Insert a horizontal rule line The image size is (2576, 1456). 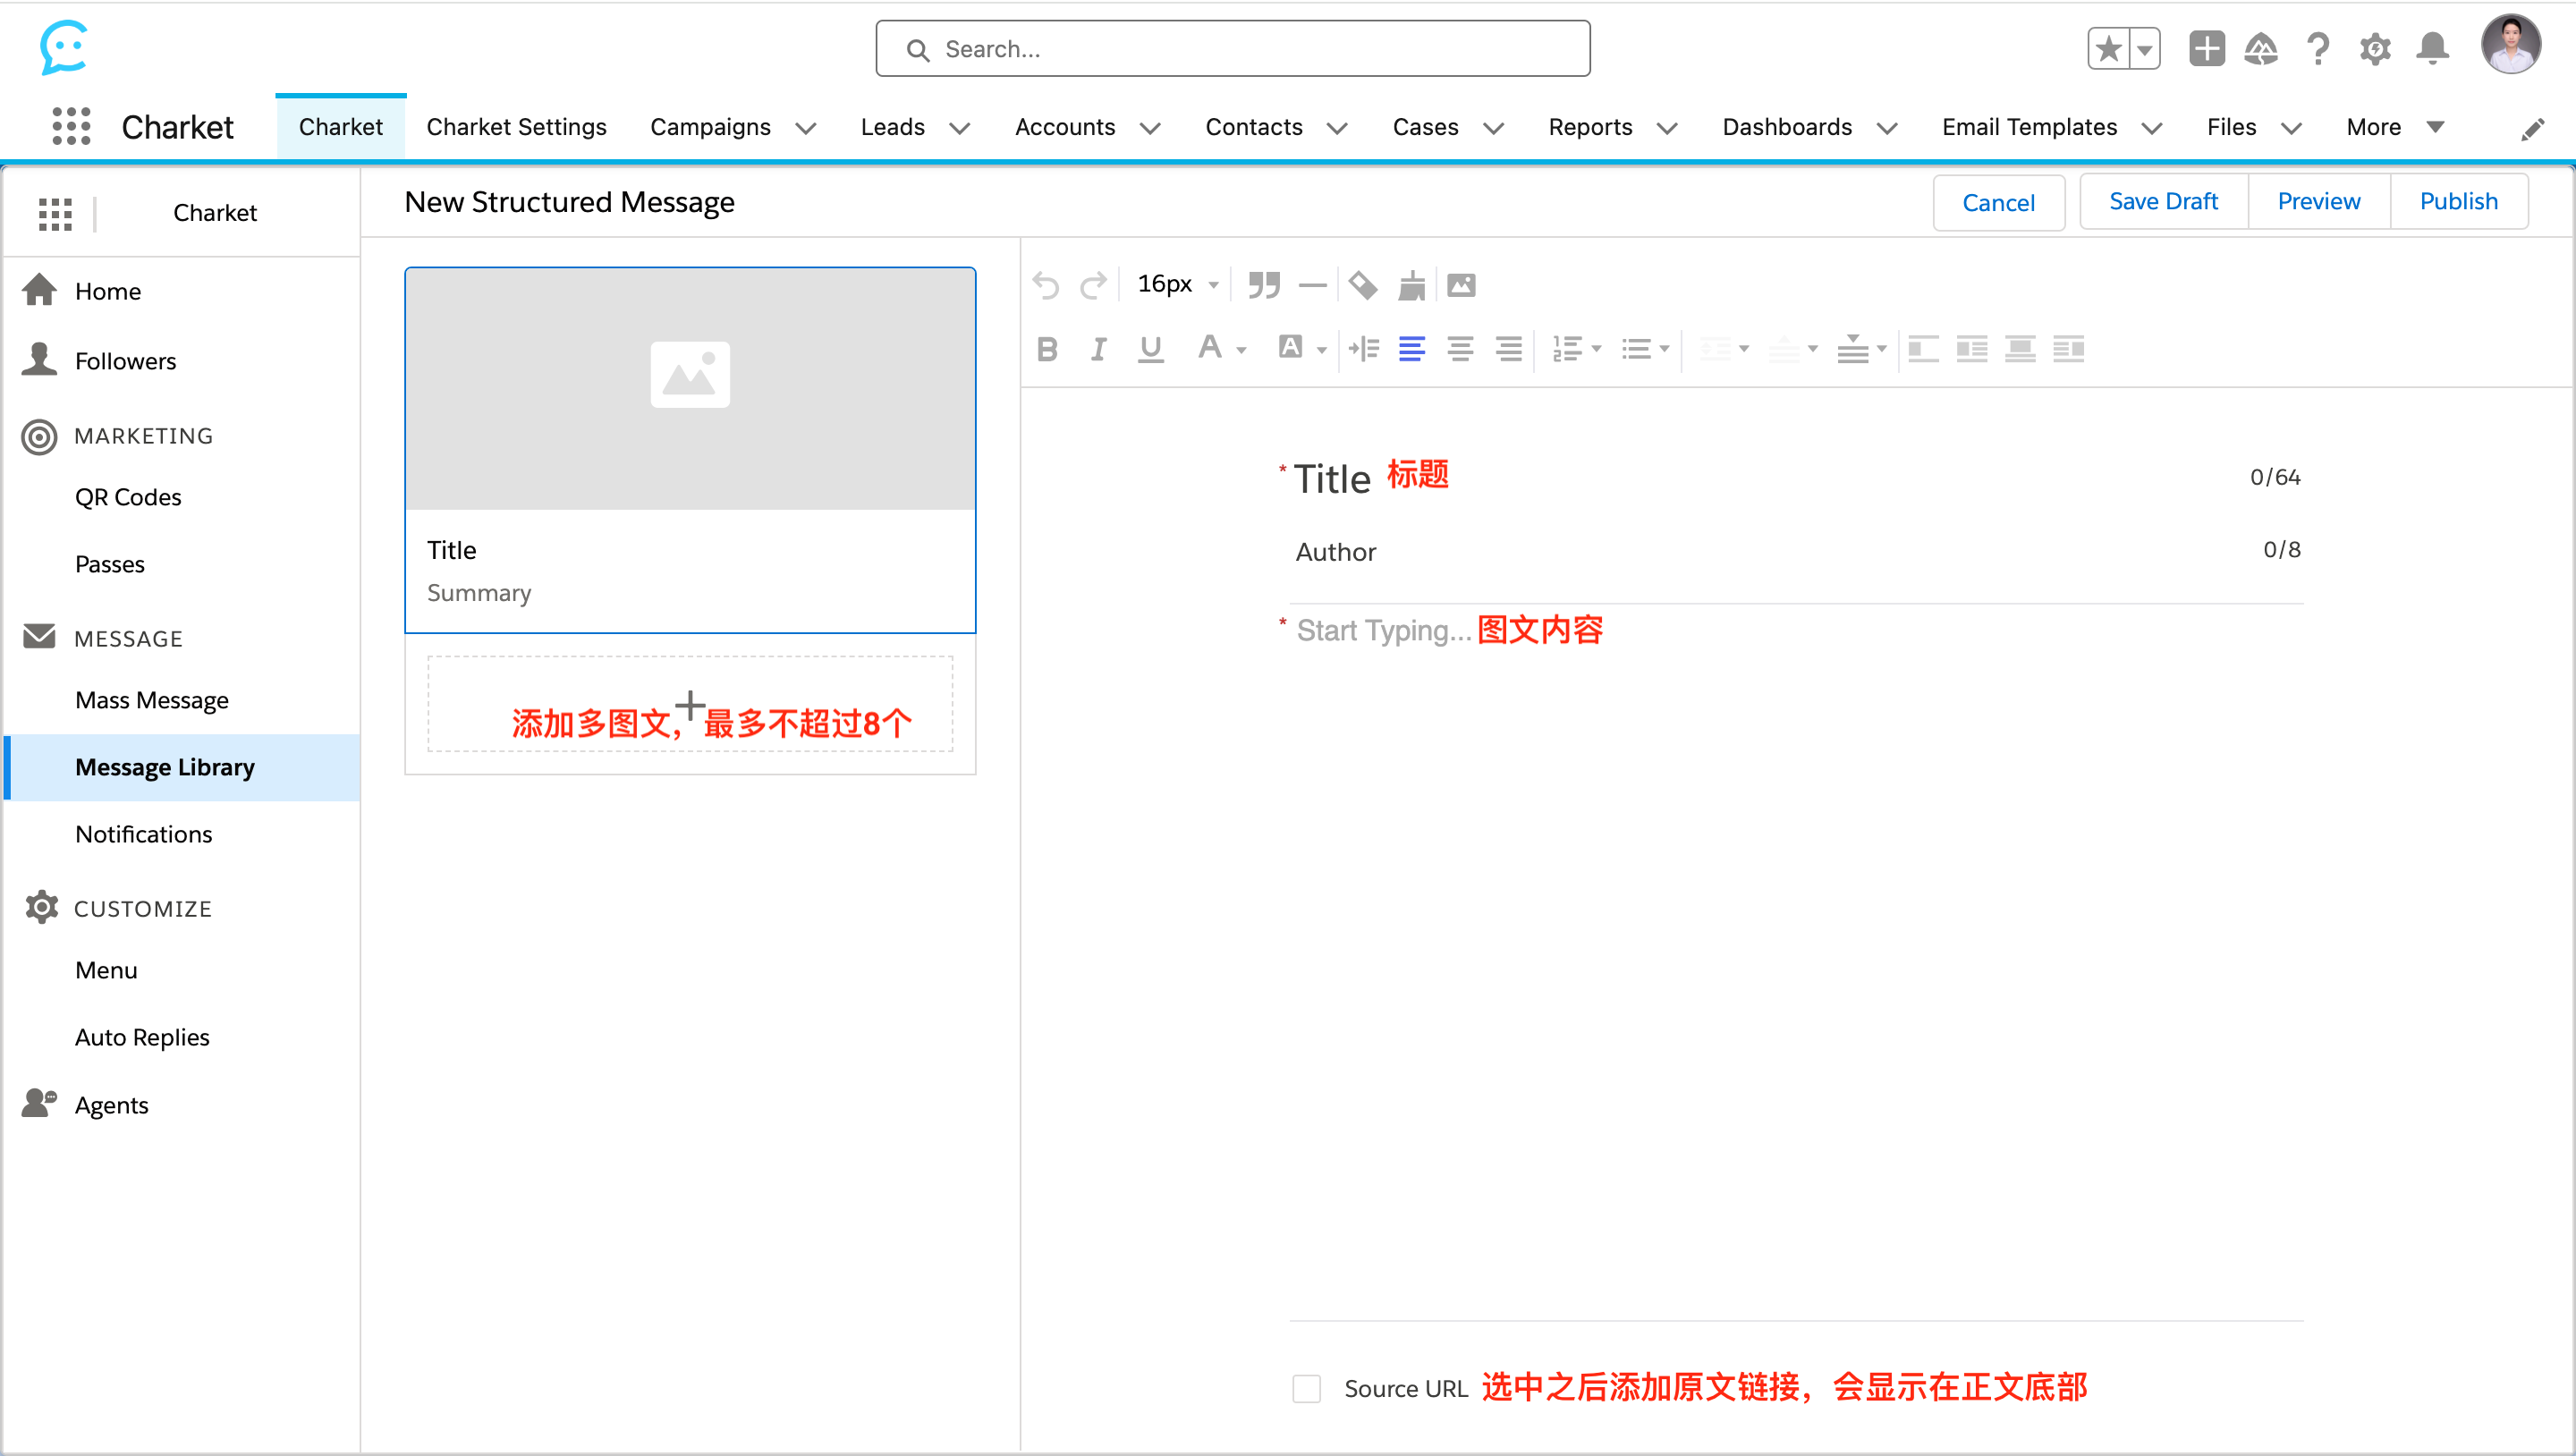click(1312, 286)
